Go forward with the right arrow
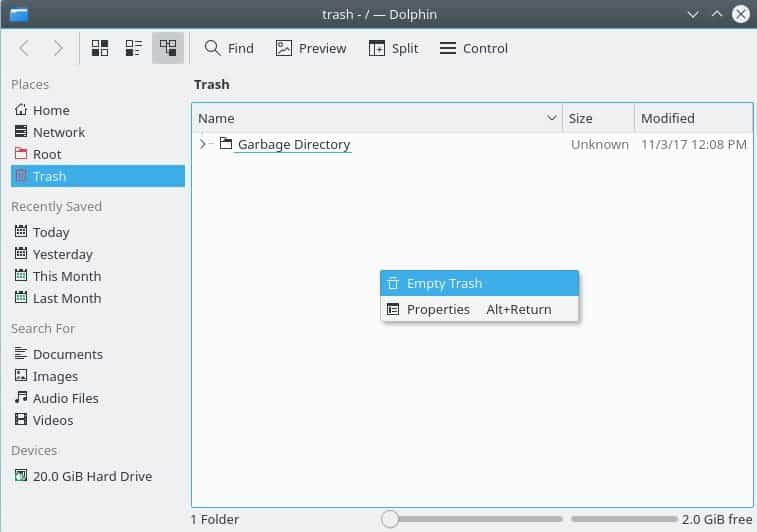The height and width of the screenshot is (532, 757). coord(58,48)
